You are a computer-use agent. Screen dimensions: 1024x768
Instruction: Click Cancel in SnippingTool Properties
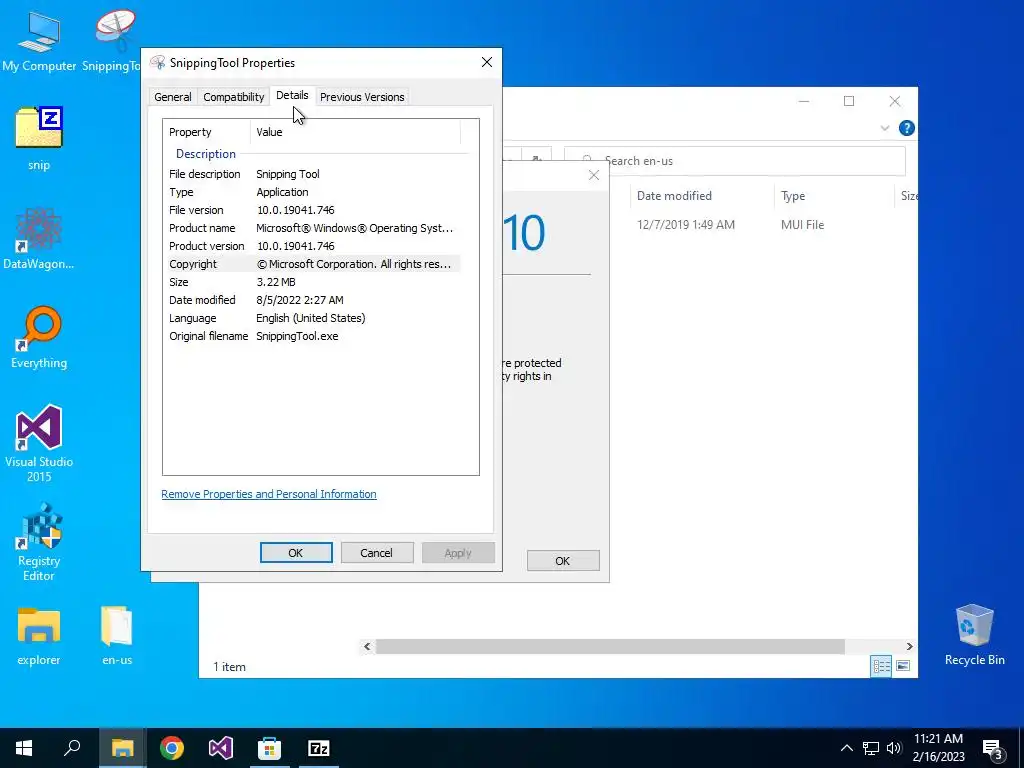377,552
